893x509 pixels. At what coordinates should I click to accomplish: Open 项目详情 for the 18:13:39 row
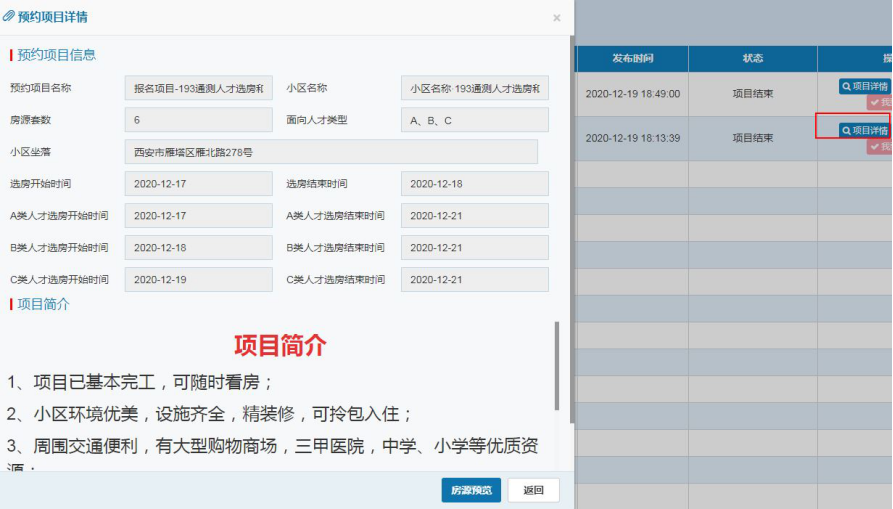865,131
